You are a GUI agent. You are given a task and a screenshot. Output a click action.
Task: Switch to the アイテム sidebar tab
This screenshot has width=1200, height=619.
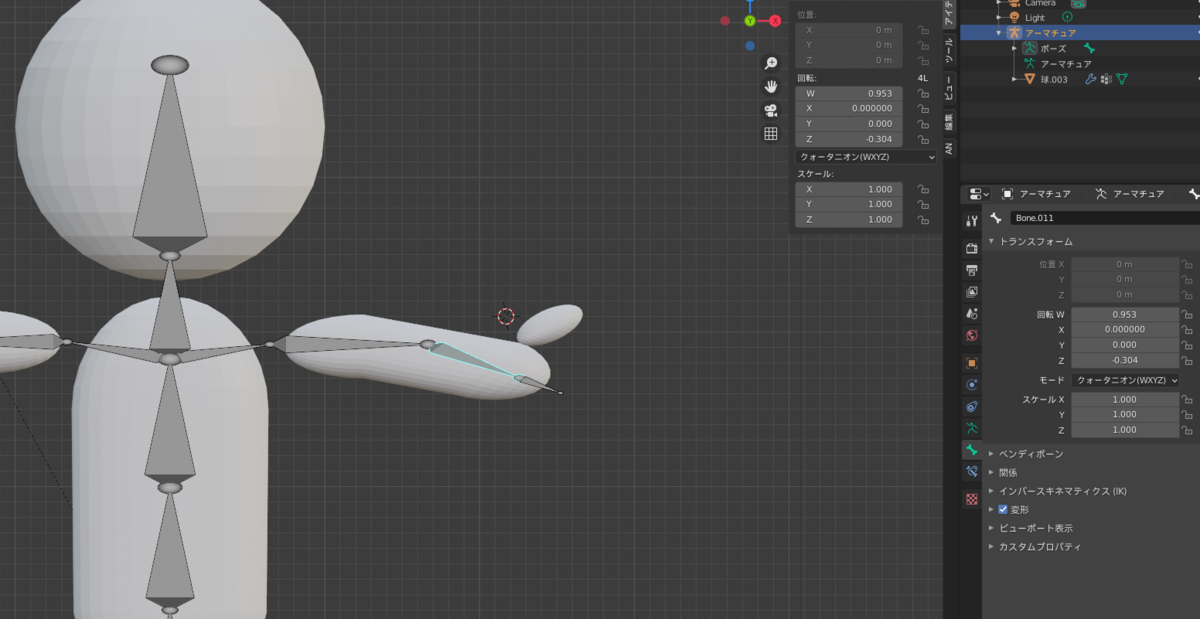tap(949, 12)
